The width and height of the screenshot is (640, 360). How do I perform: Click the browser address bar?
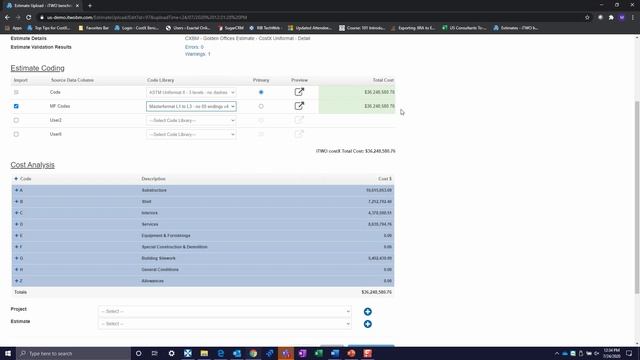pos(310,18)
